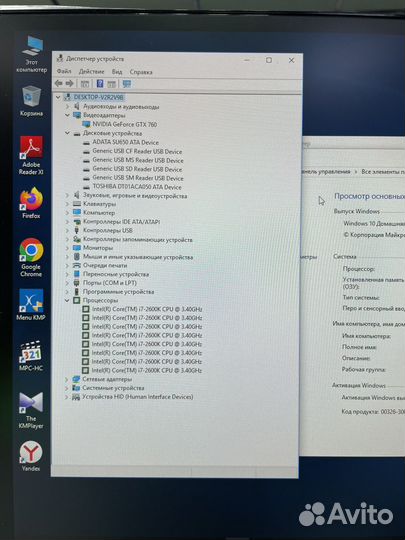Collapse the Видеоадаптеры category
This screenshot has height=540, width=405.
tap(68, 115)
